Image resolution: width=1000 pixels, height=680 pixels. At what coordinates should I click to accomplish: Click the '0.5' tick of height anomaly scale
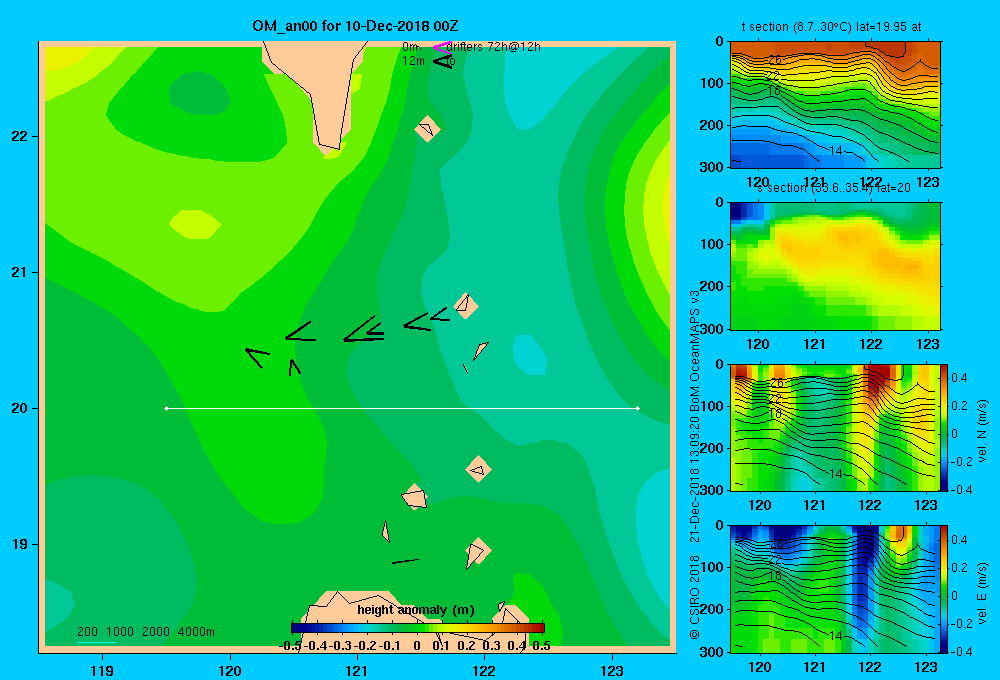[541, 646]
